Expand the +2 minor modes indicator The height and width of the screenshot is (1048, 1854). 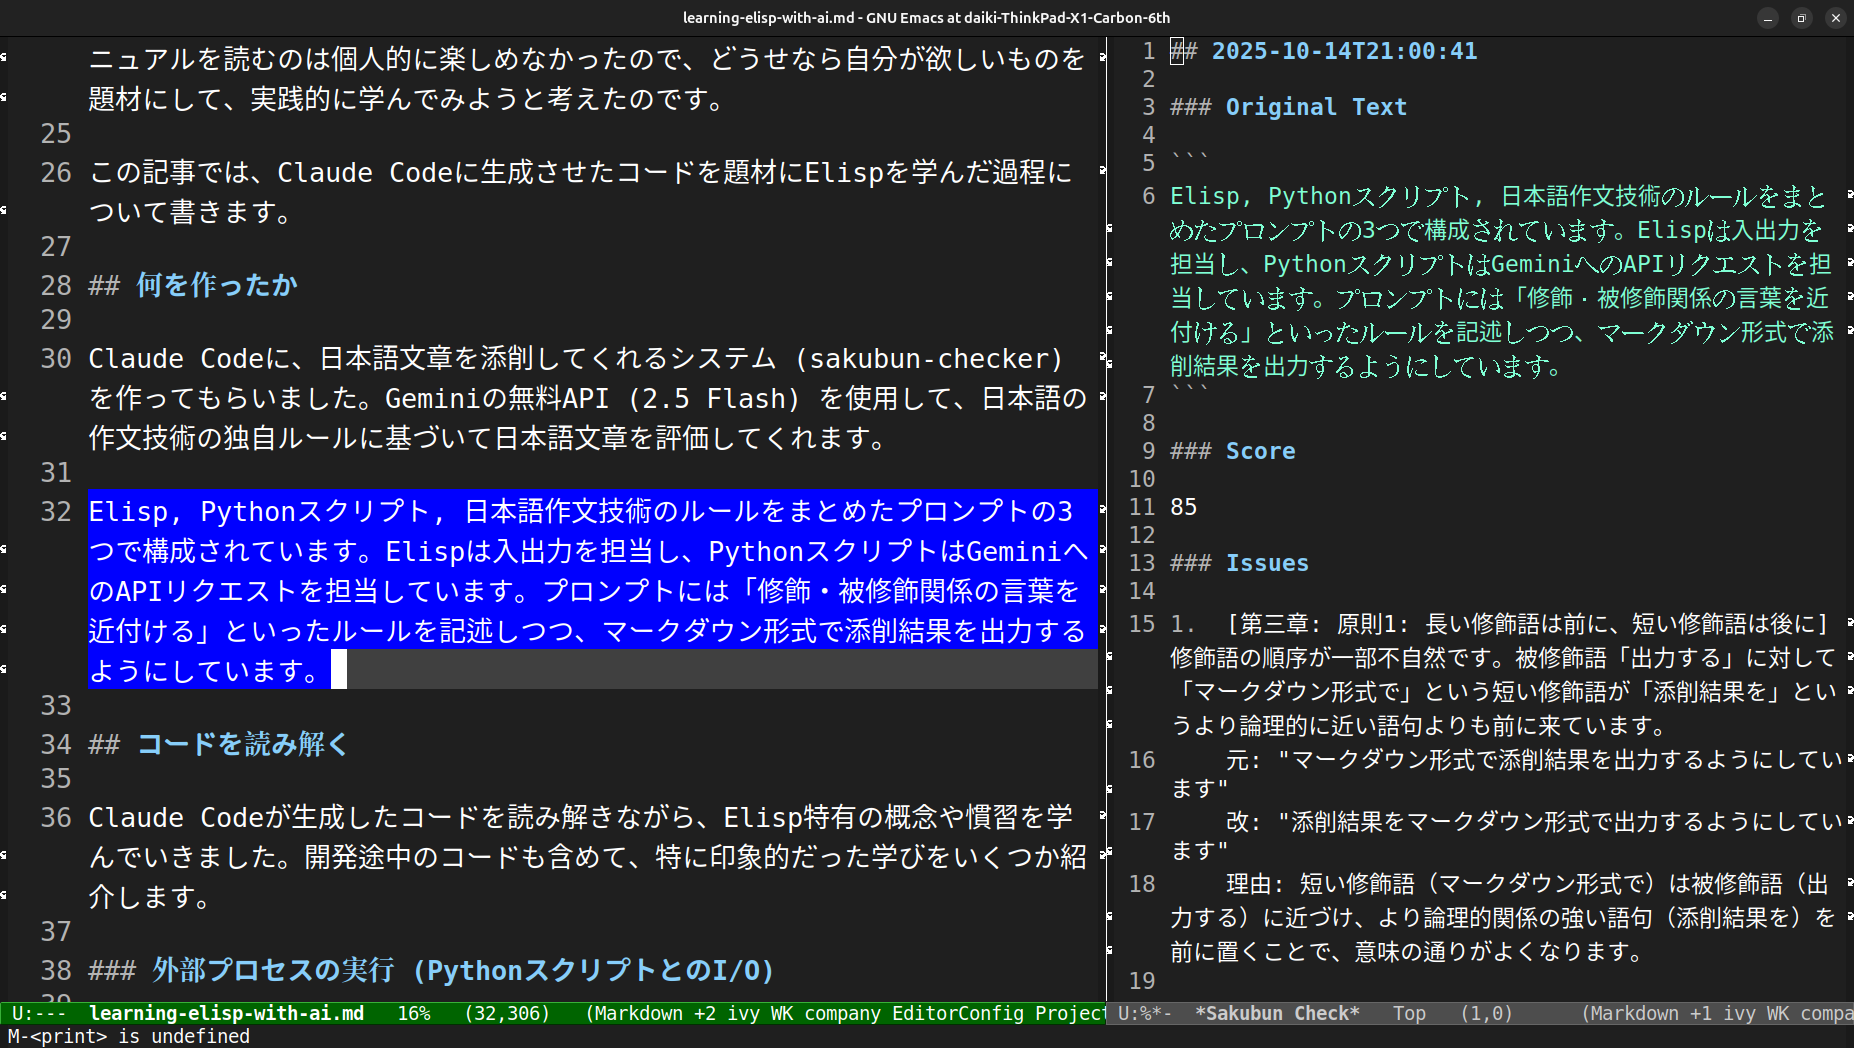point(705,1013)
